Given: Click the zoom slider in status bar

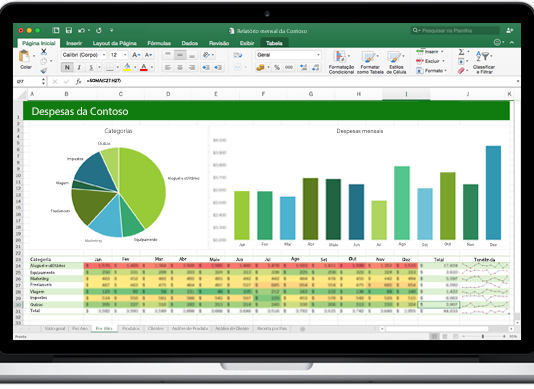Looking at the screenshot, I should point(483,336).
